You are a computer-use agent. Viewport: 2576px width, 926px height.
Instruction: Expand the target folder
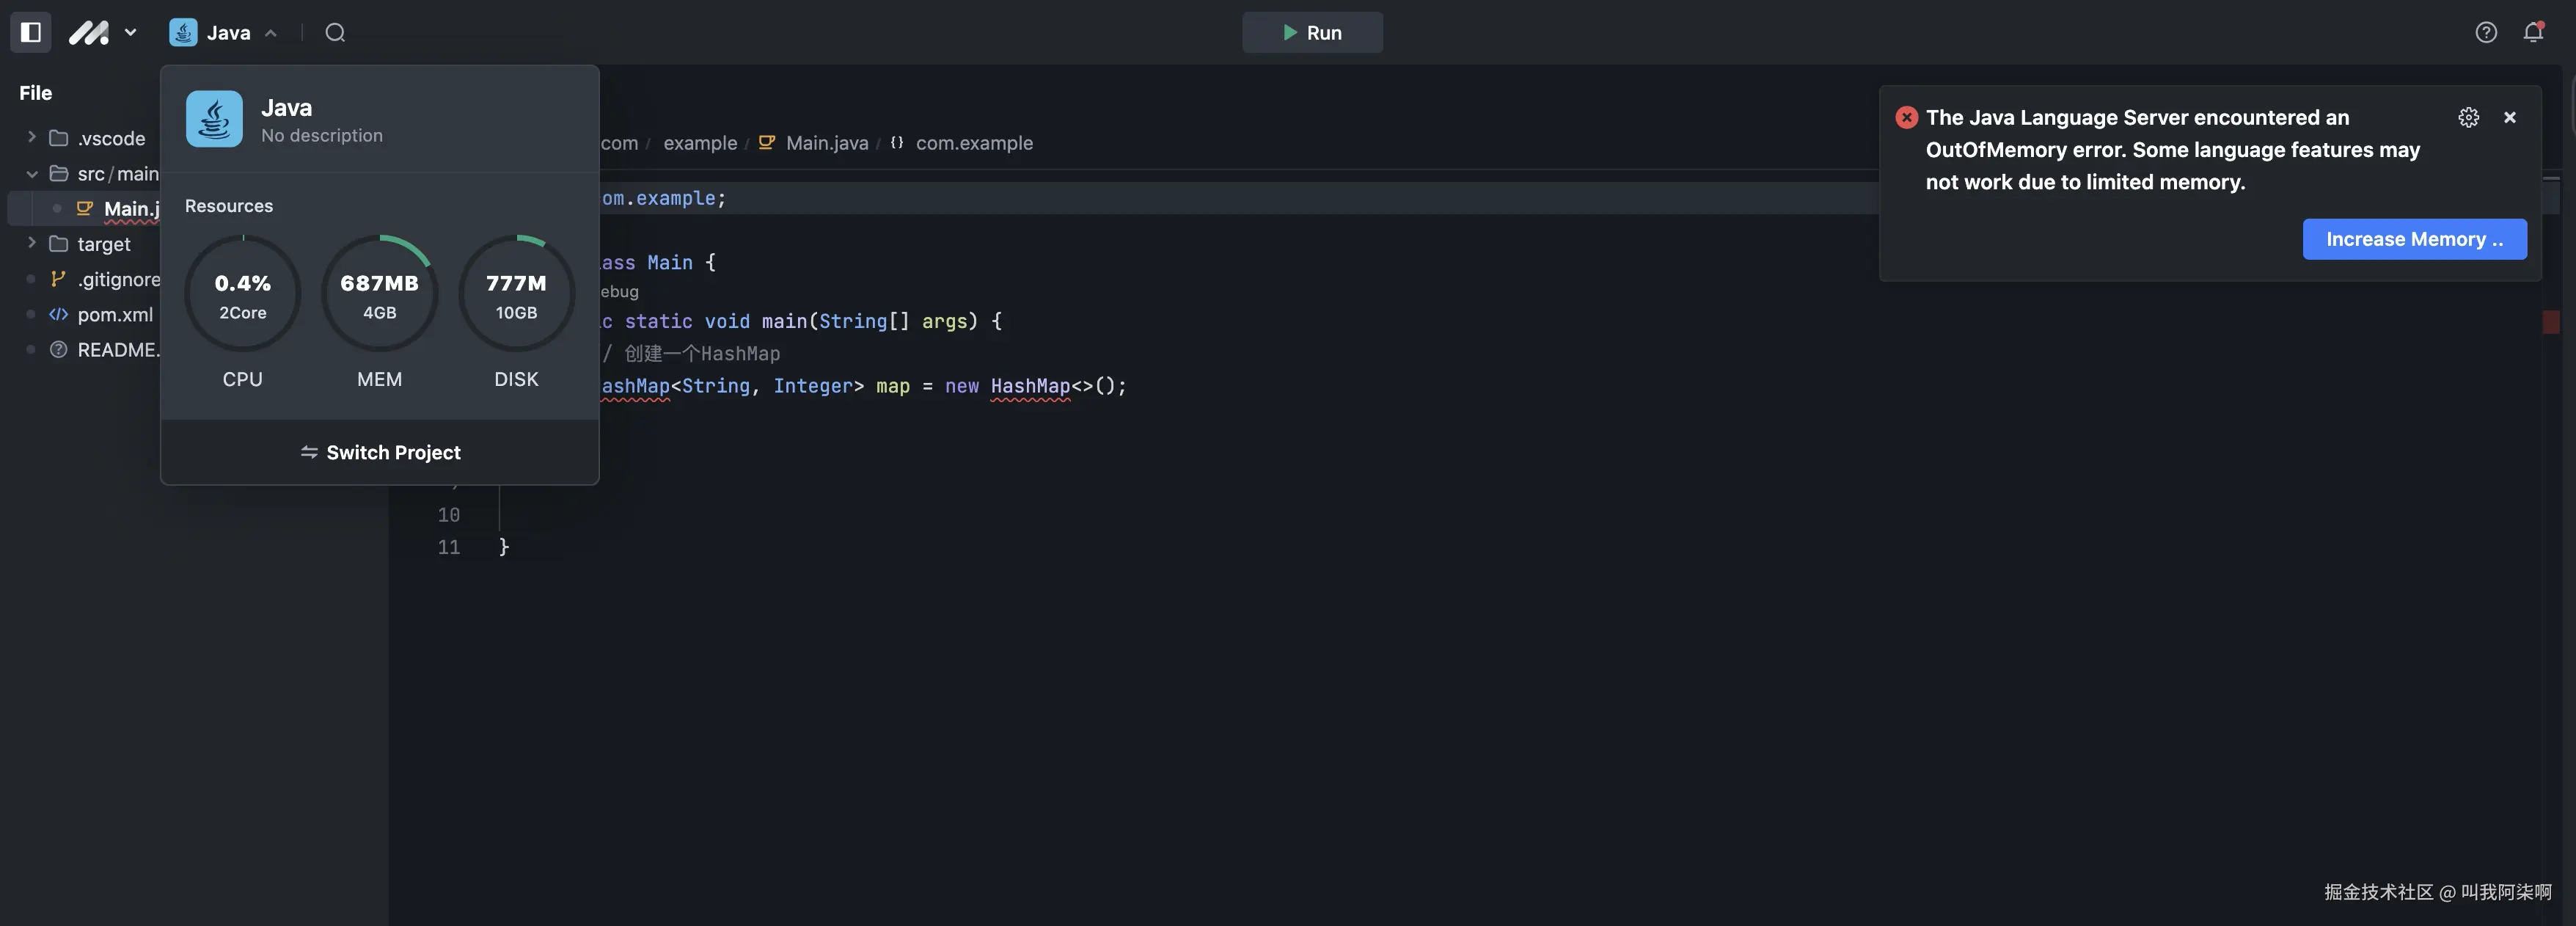[103, 244]
